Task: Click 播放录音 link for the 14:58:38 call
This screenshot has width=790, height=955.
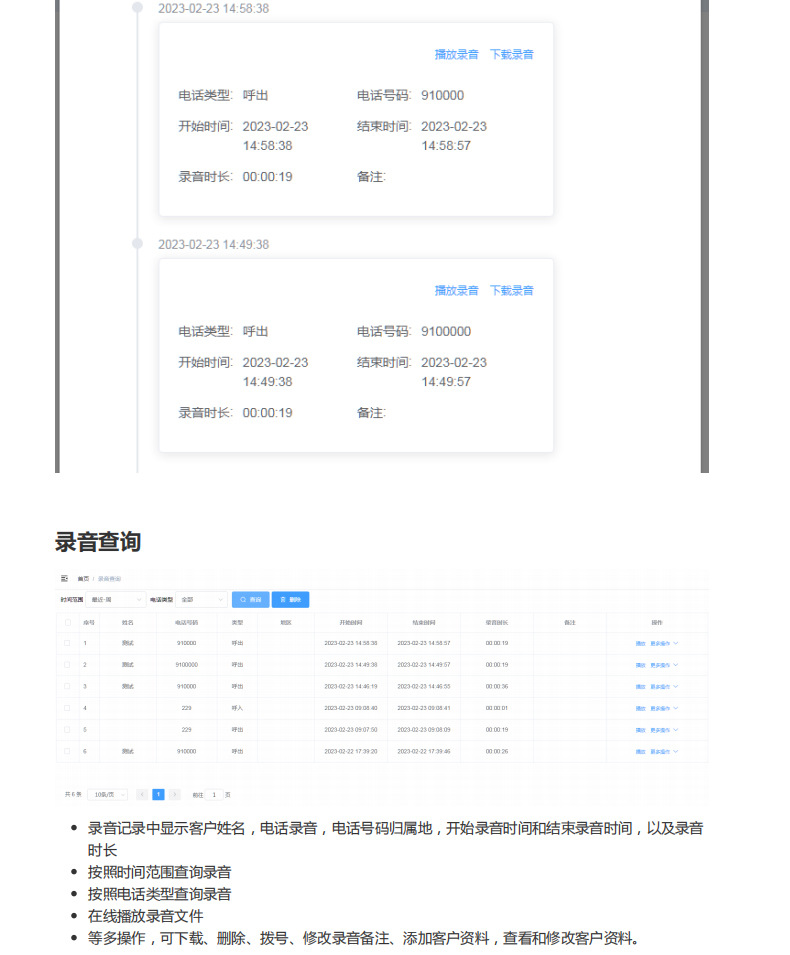Action: [456, 54]
